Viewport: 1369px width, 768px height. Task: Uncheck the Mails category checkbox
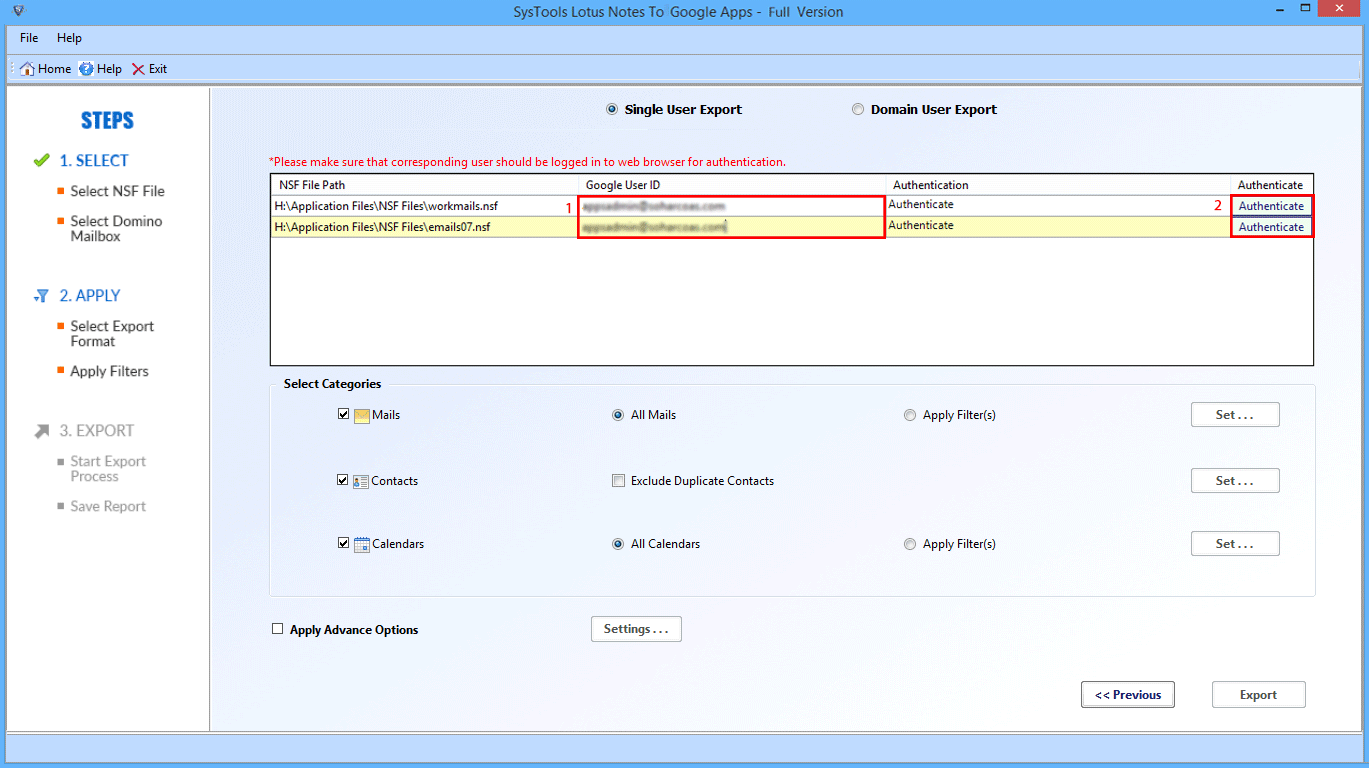pyautogui.click(x=343, y=414)
